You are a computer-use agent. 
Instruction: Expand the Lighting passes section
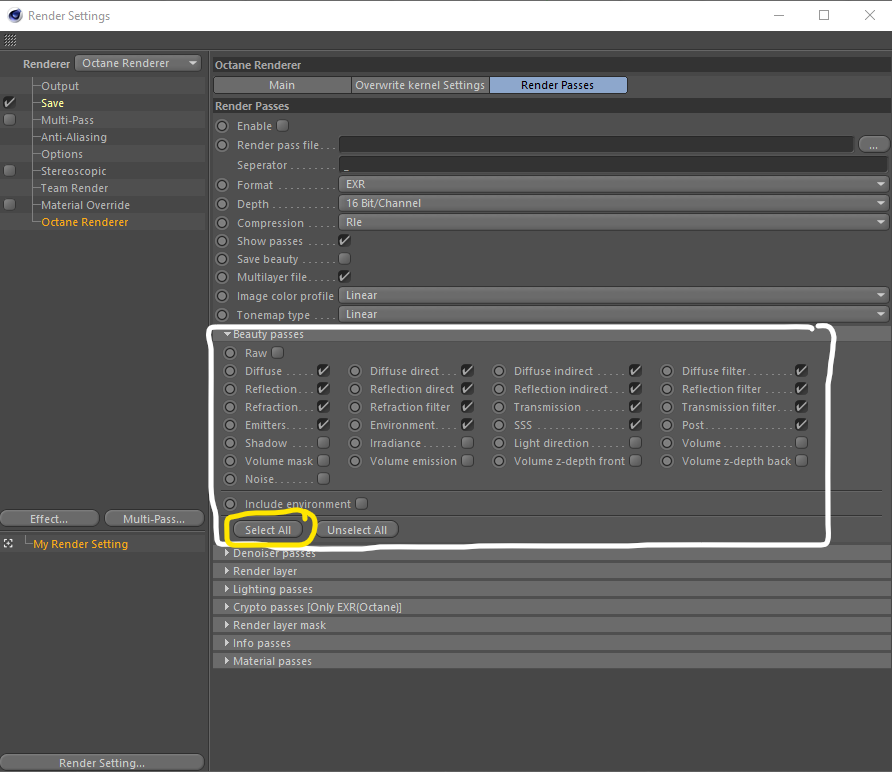coord(227,589)
